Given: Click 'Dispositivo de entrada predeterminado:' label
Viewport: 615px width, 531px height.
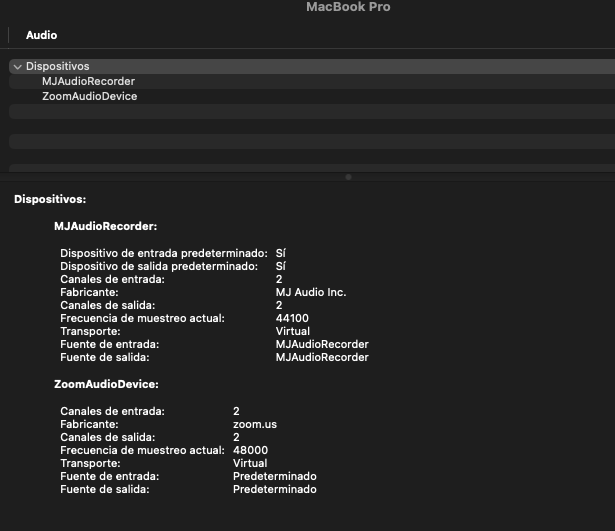Looking at the screenshot, I should [x=164, y=253].
